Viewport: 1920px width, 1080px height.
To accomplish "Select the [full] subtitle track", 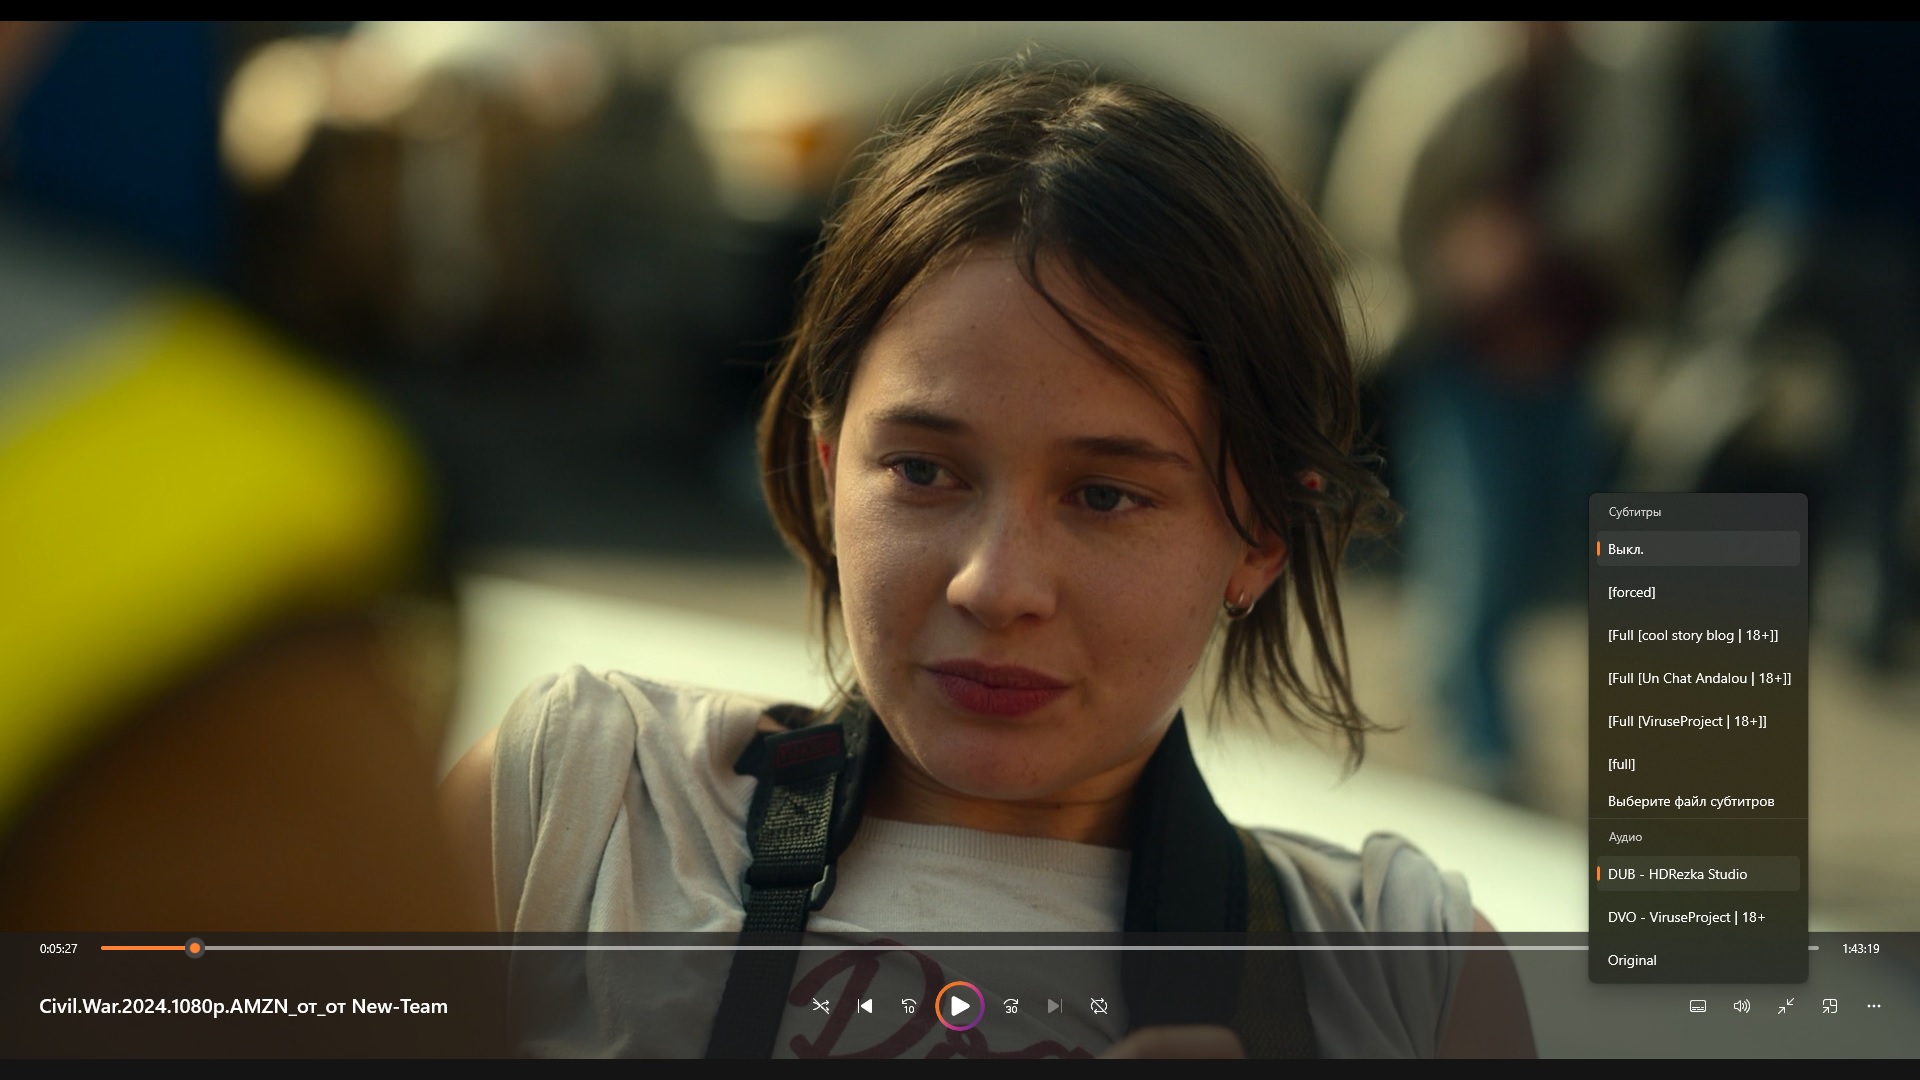I will click(x=1698, y=764).
